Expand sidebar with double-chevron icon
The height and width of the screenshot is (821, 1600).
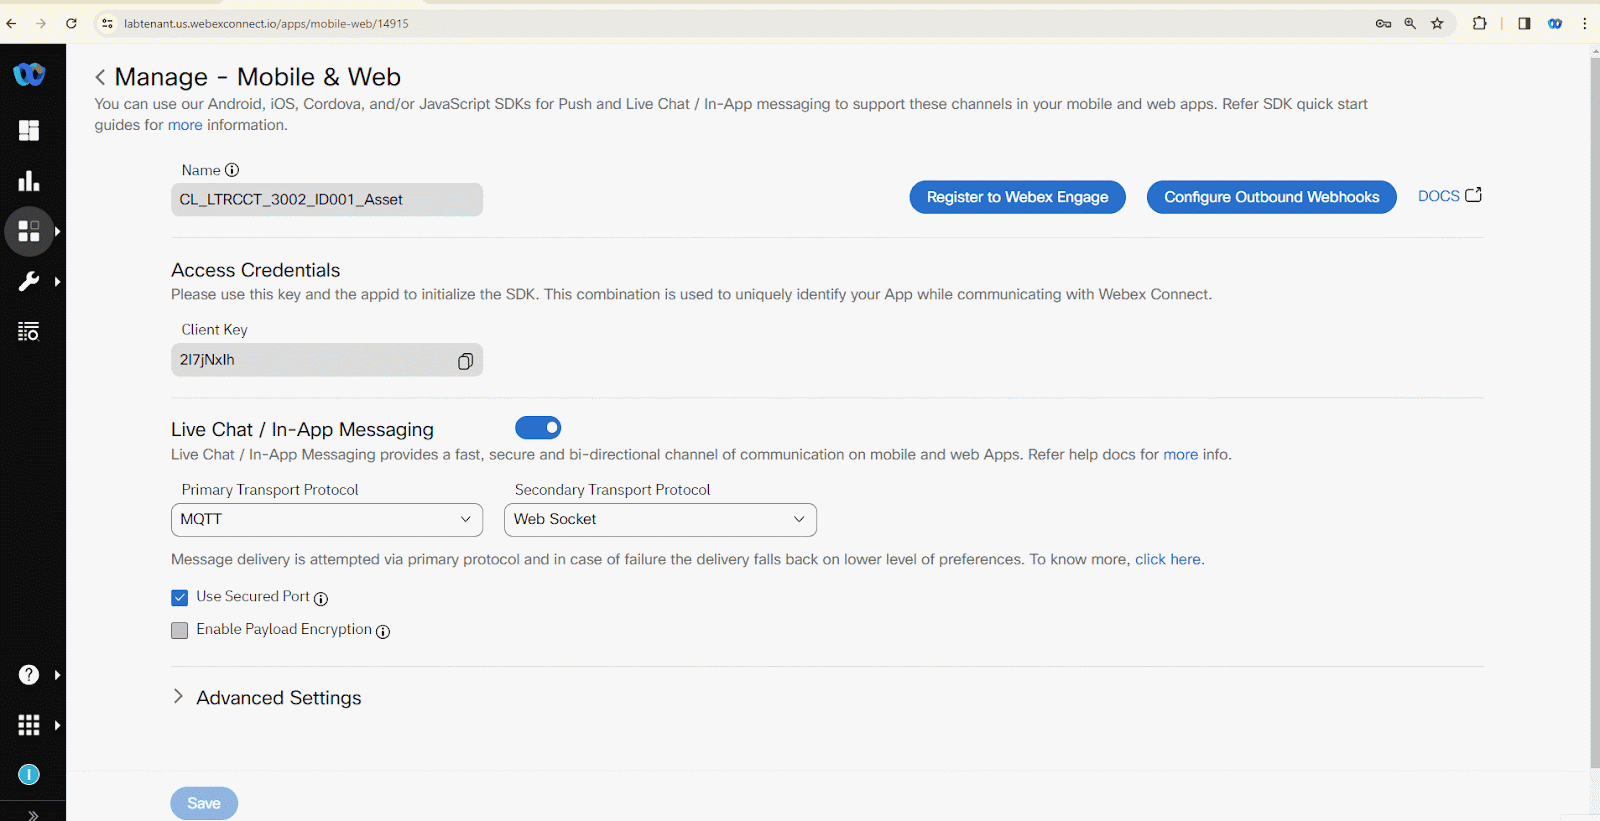33,815
